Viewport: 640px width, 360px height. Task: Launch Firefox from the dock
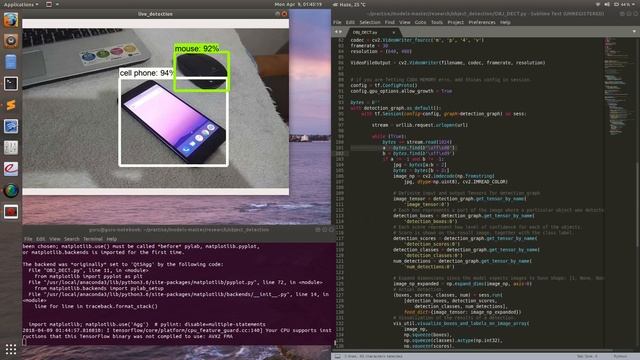[x=11, y=19]
